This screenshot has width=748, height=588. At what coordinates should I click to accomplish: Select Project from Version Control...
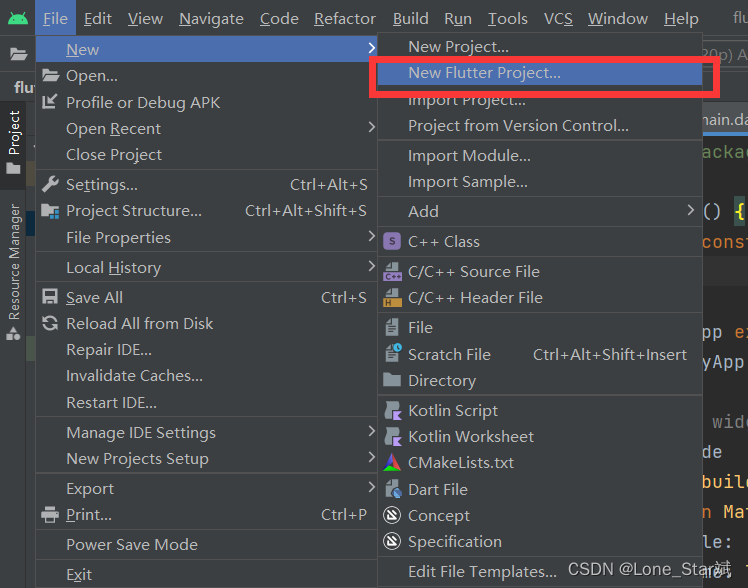coord(540,125)
